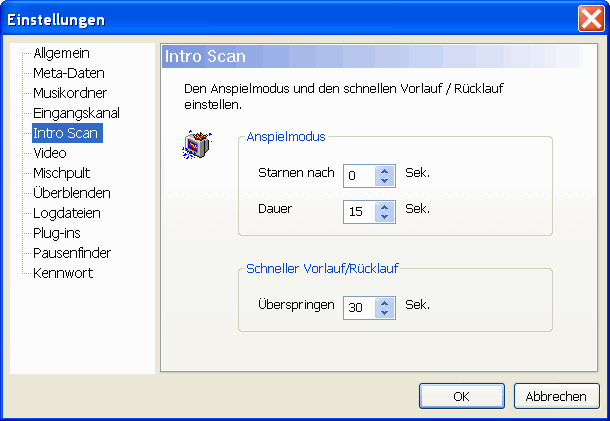Screen dimensions: 610x421
Task: Select the Video settings entry
Action: [x=49, y=153]
